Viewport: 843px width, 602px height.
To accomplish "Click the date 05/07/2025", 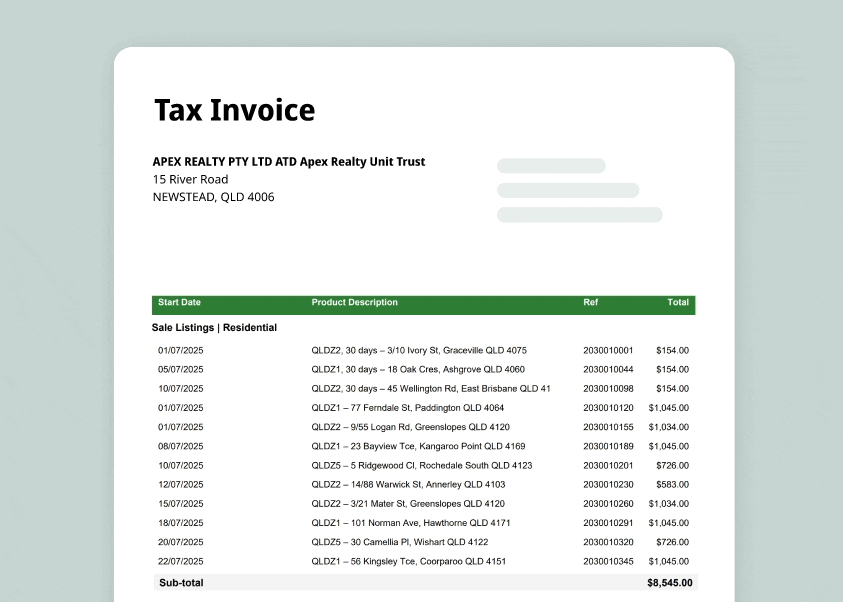I will (x=181, y=369).
